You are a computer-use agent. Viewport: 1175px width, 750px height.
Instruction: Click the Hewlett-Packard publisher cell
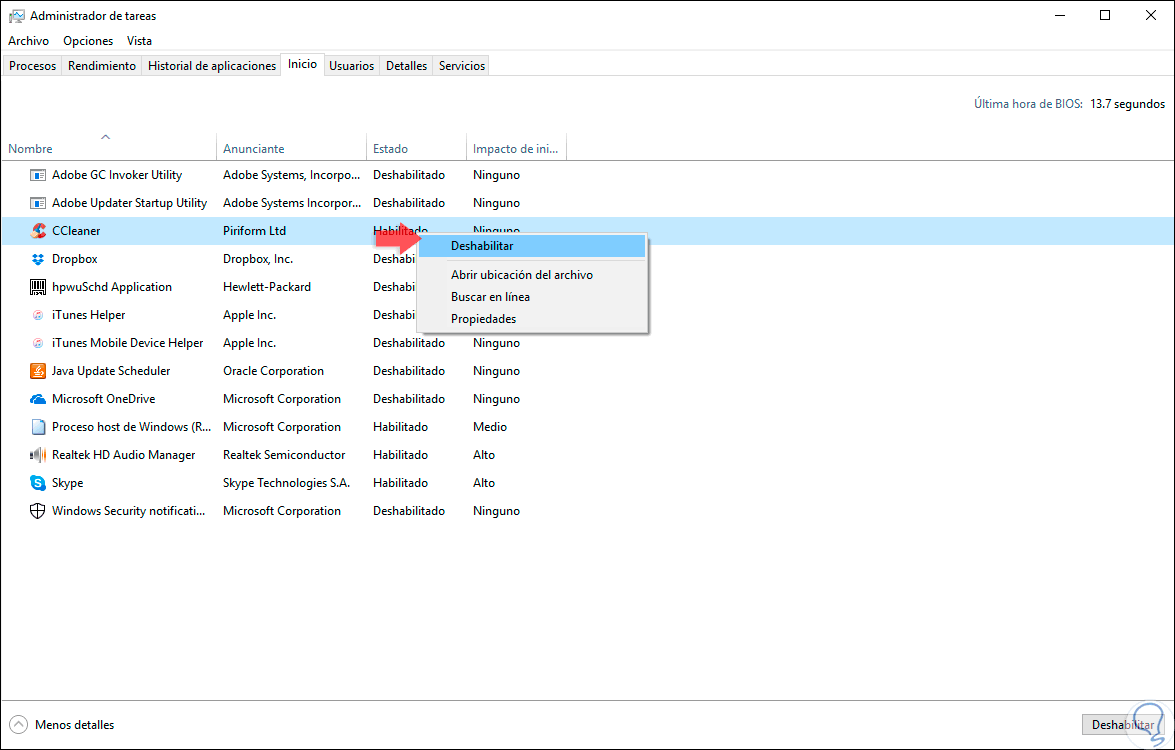(x=267, y=287)
